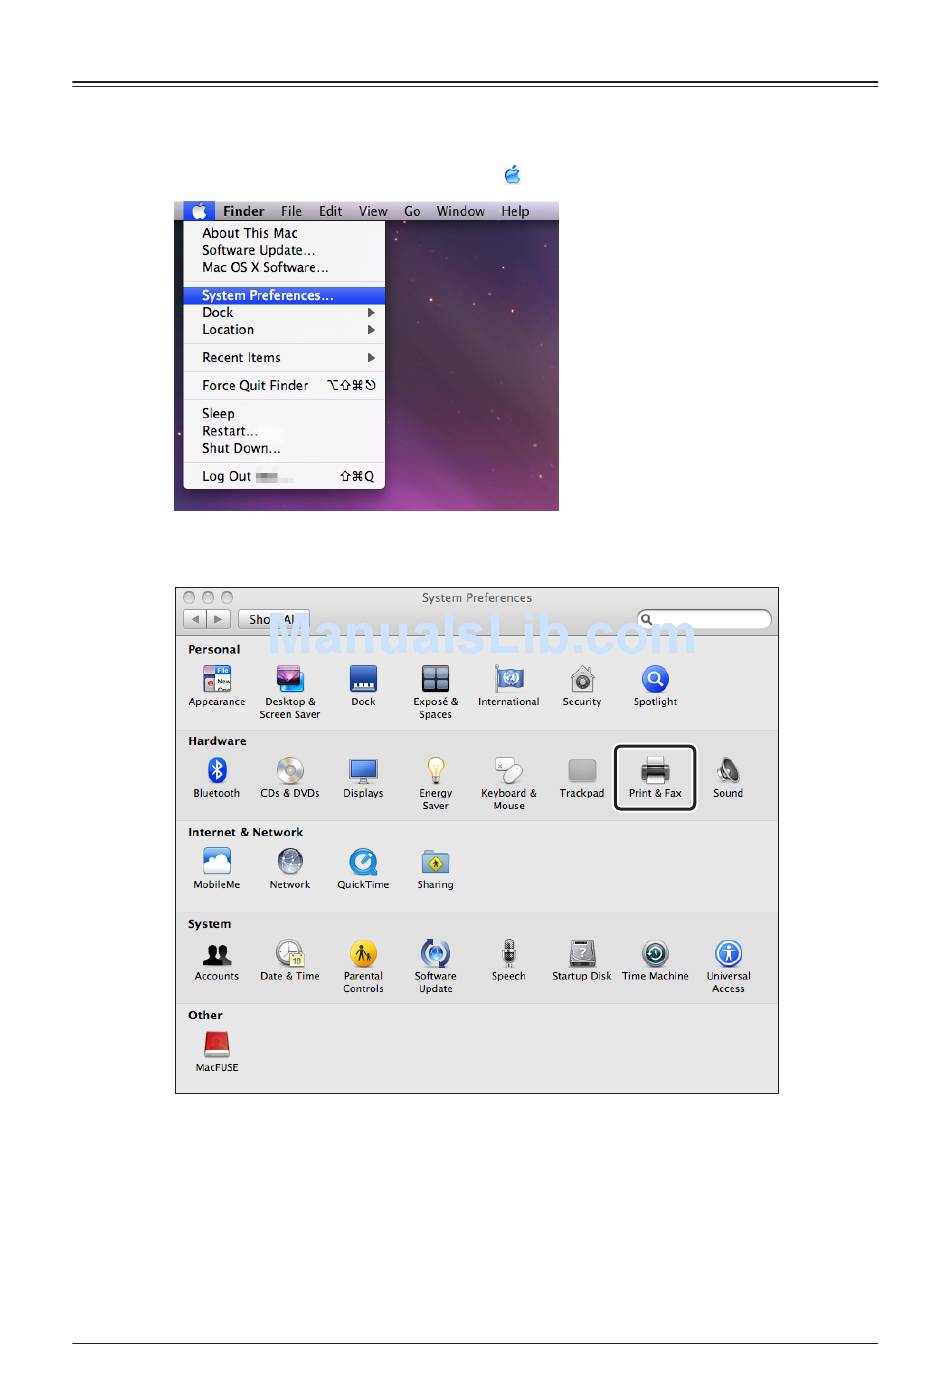Viewport: 950px width, 1376px height.
Task: Choose Mac OS X Software…
Action: click(284, 267)
